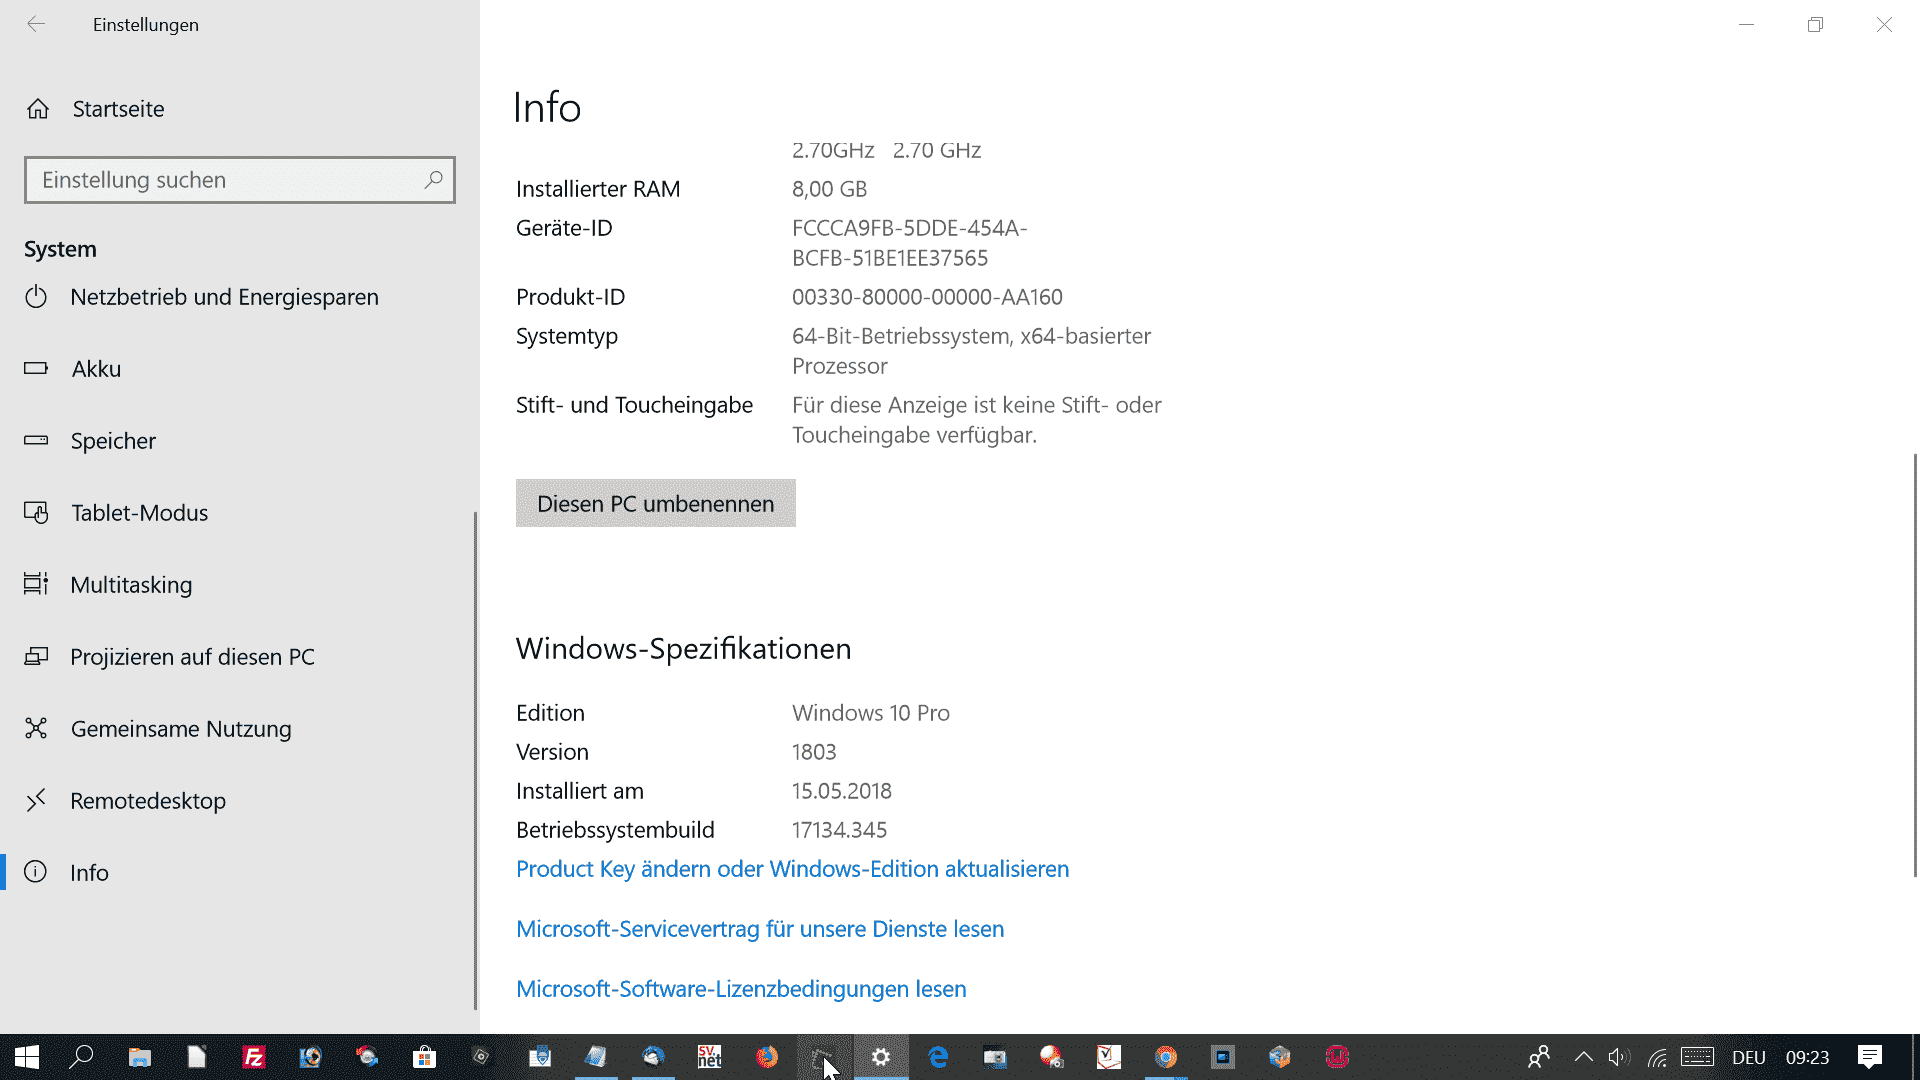Open the sv.net taskbar icon
The image size is (1920, 1080).
[710, 1057]
